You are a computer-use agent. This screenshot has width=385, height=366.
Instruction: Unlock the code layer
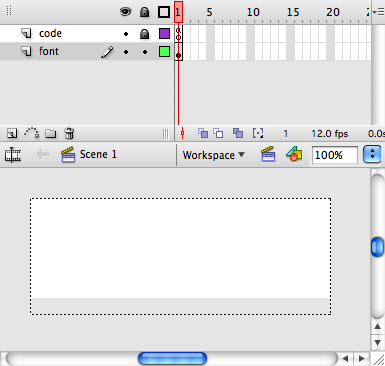144,34
